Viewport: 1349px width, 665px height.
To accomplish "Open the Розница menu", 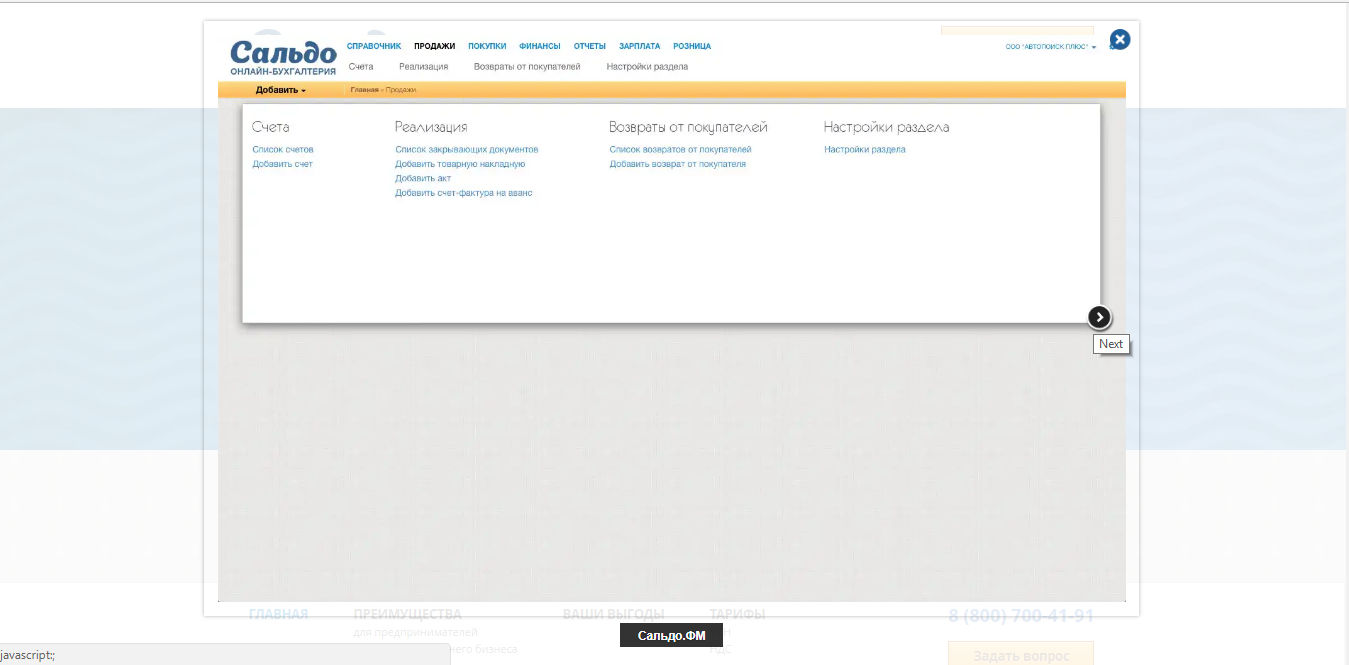I will point(692,46).
